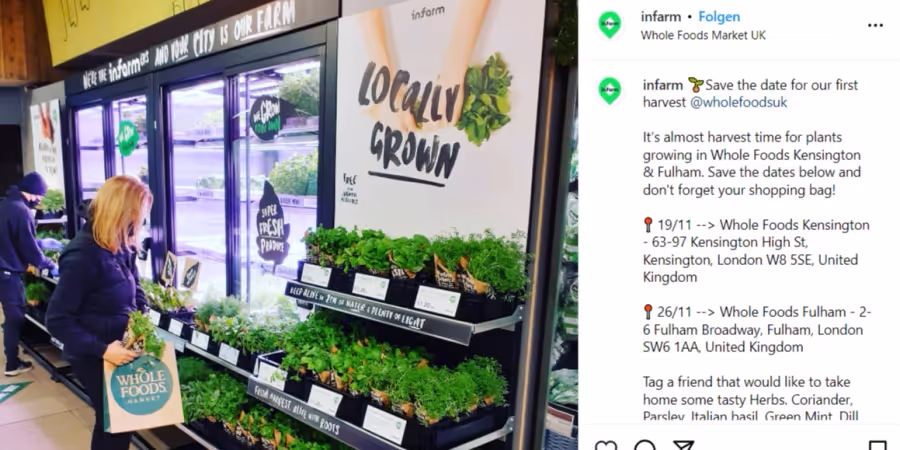
Task: Follow infarm using the Folgen link
Action: [719, 17]
